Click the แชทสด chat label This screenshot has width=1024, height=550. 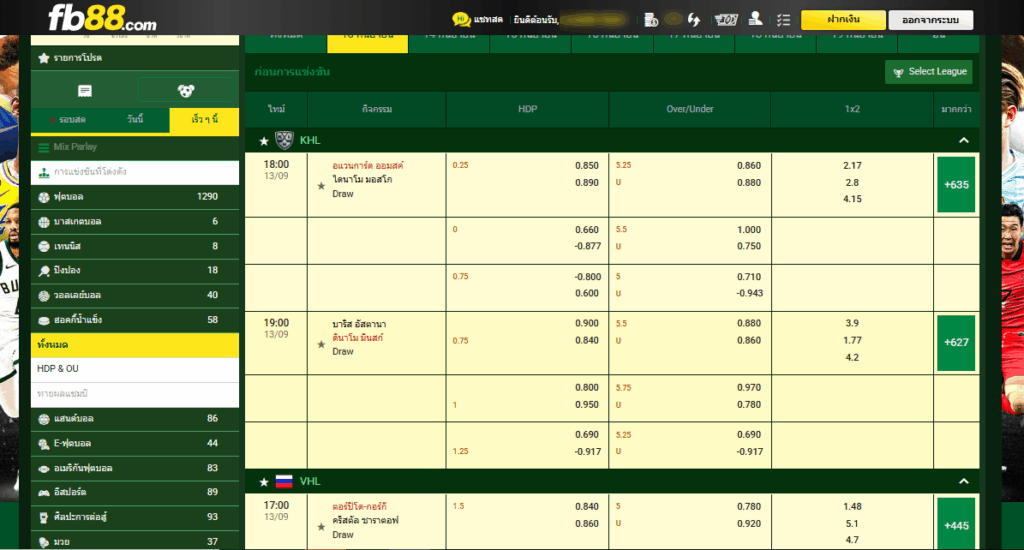[488, 20]
